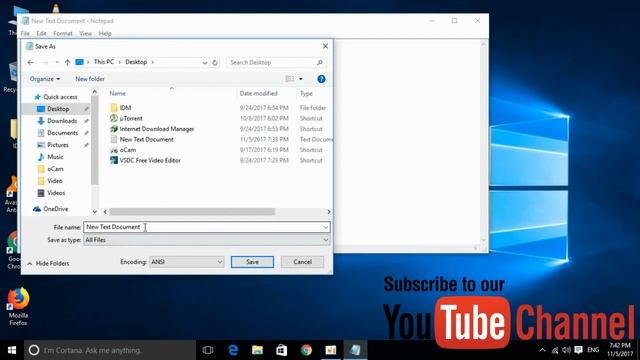The image size is (640, 360).
Task: Go up one folder level arrow
Action: point(67,62)
